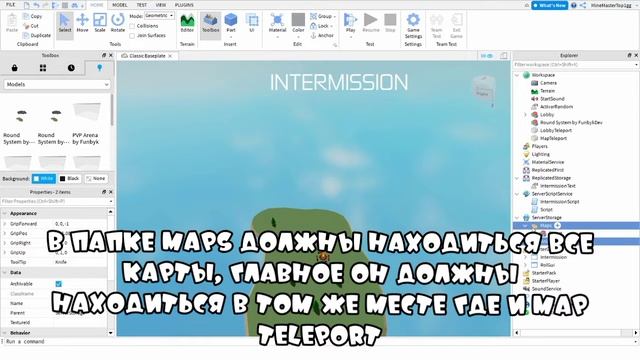Open the Mode Geometric dropdown

[x=159, y=16]
